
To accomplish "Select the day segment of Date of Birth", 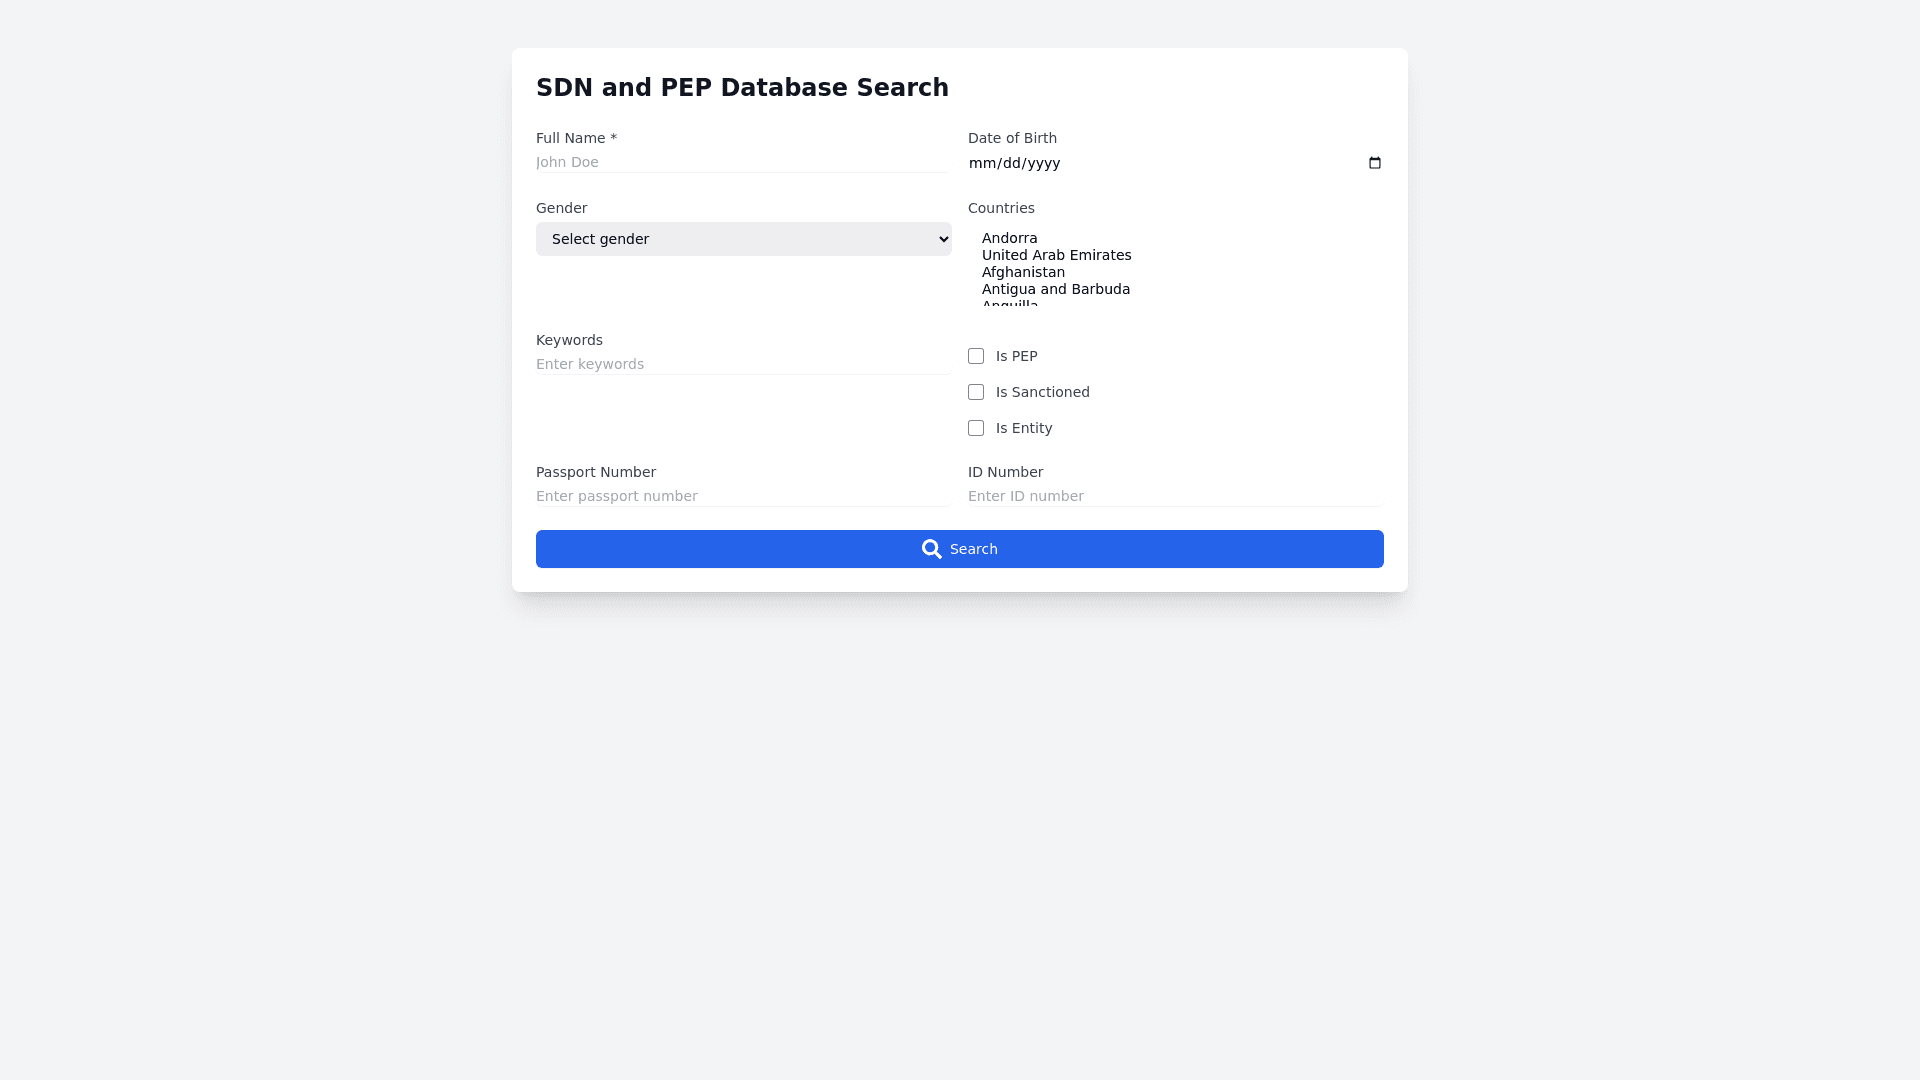I will coord(1008,163).
